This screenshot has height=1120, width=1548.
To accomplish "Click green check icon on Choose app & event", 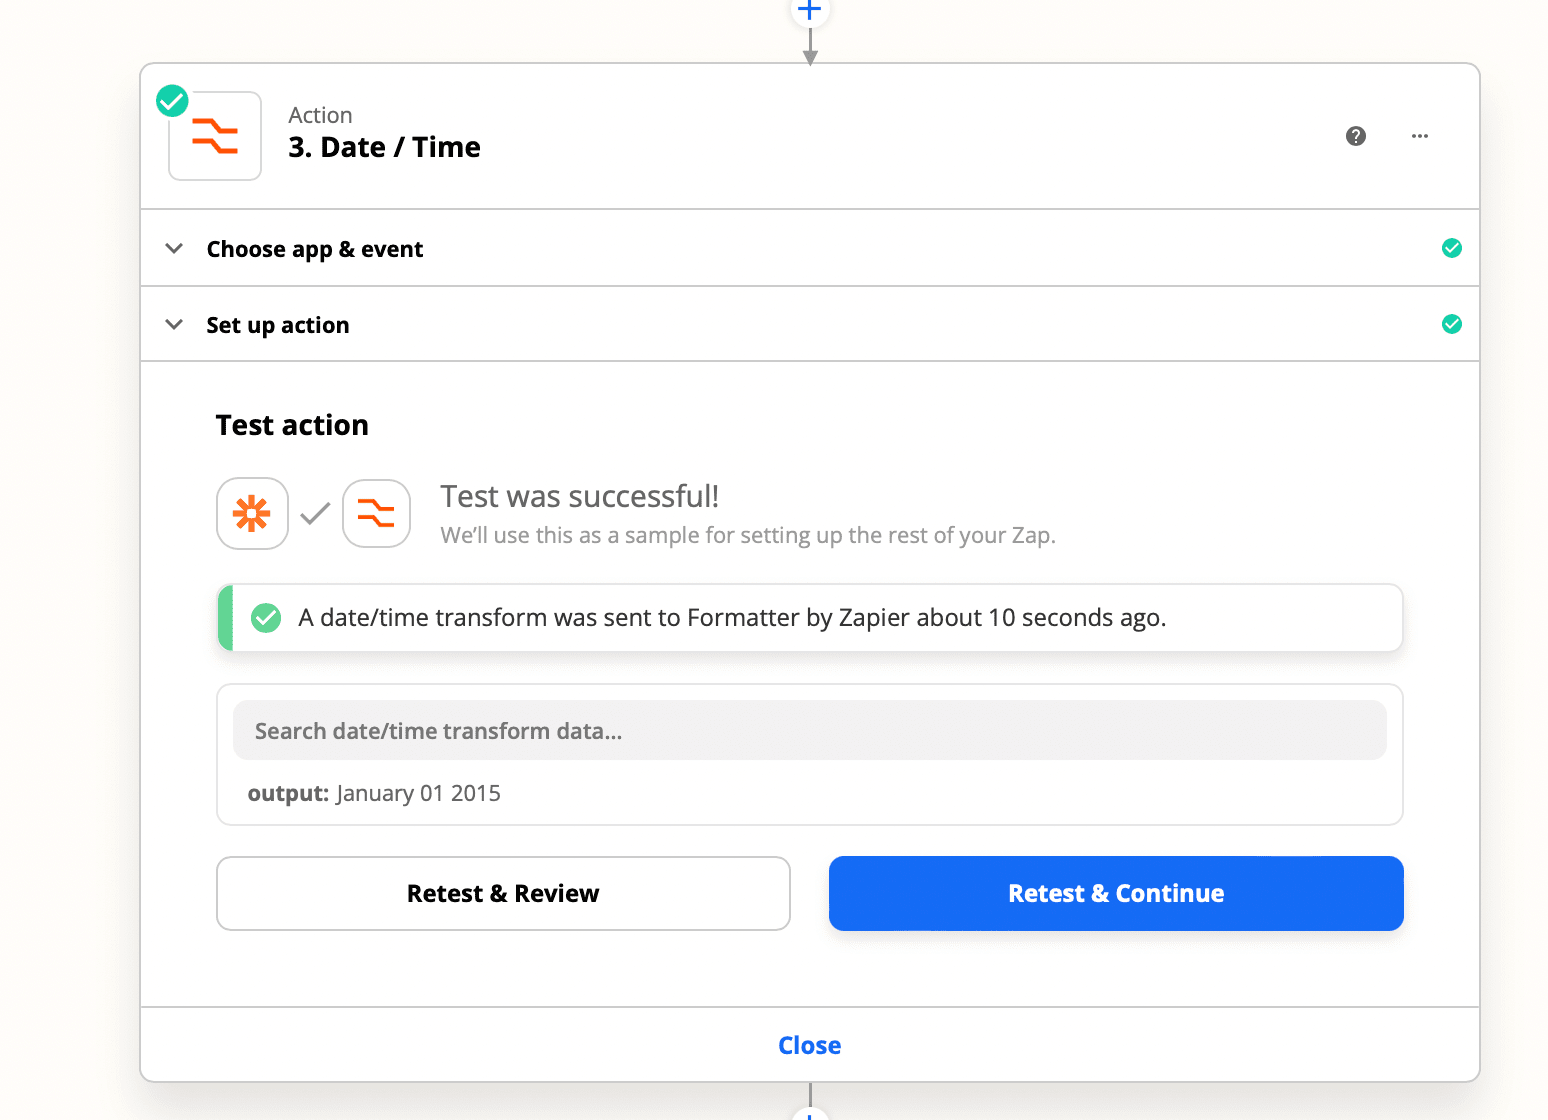I will click(x=1452, y=248).
